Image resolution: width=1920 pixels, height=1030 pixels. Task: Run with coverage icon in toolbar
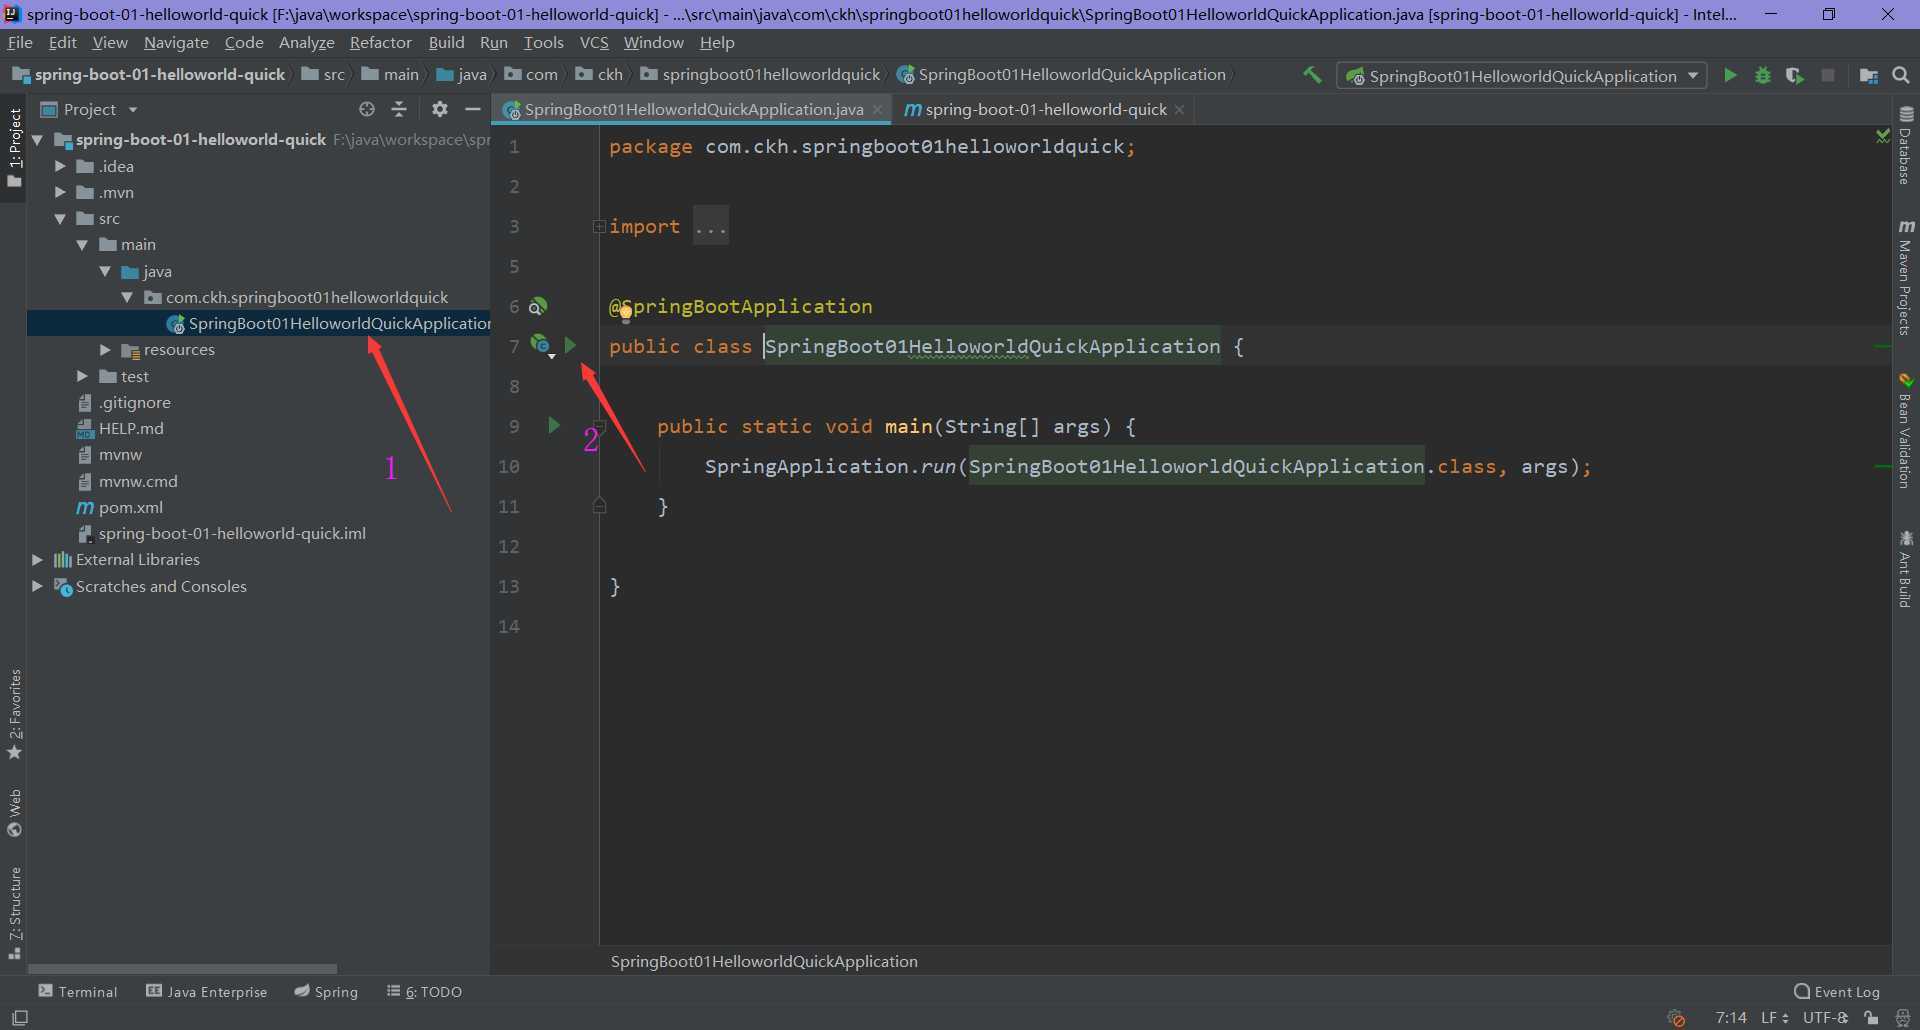[x=1795, y=75]
